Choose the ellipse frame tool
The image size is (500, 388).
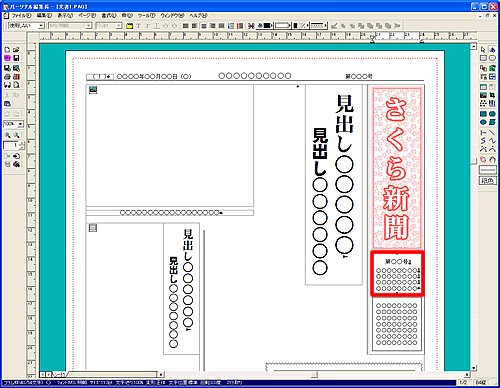coord(492,58)
